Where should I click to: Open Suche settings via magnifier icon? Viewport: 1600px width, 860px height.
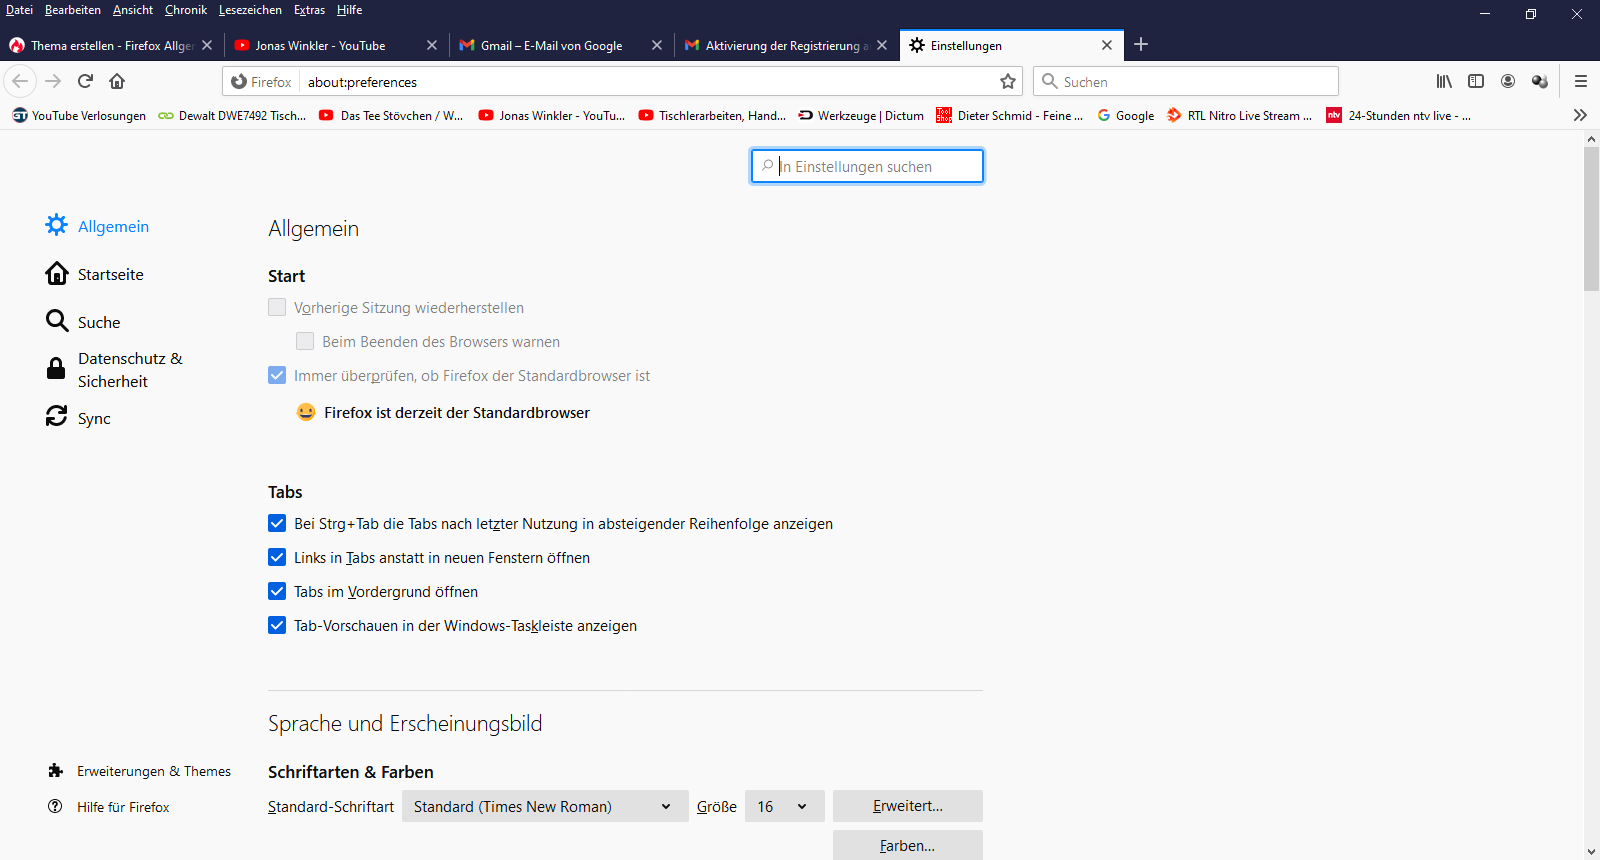coord(57,321)
